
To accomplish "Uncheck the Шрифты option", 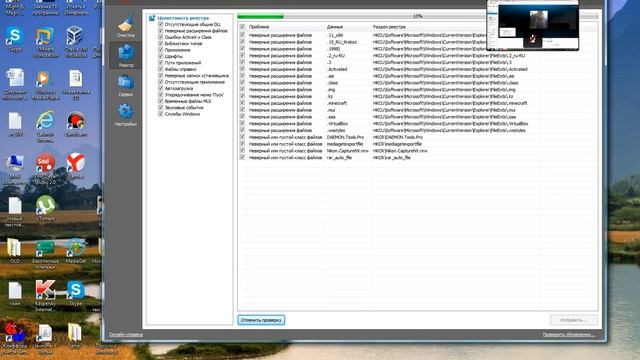I will point(161,56).
